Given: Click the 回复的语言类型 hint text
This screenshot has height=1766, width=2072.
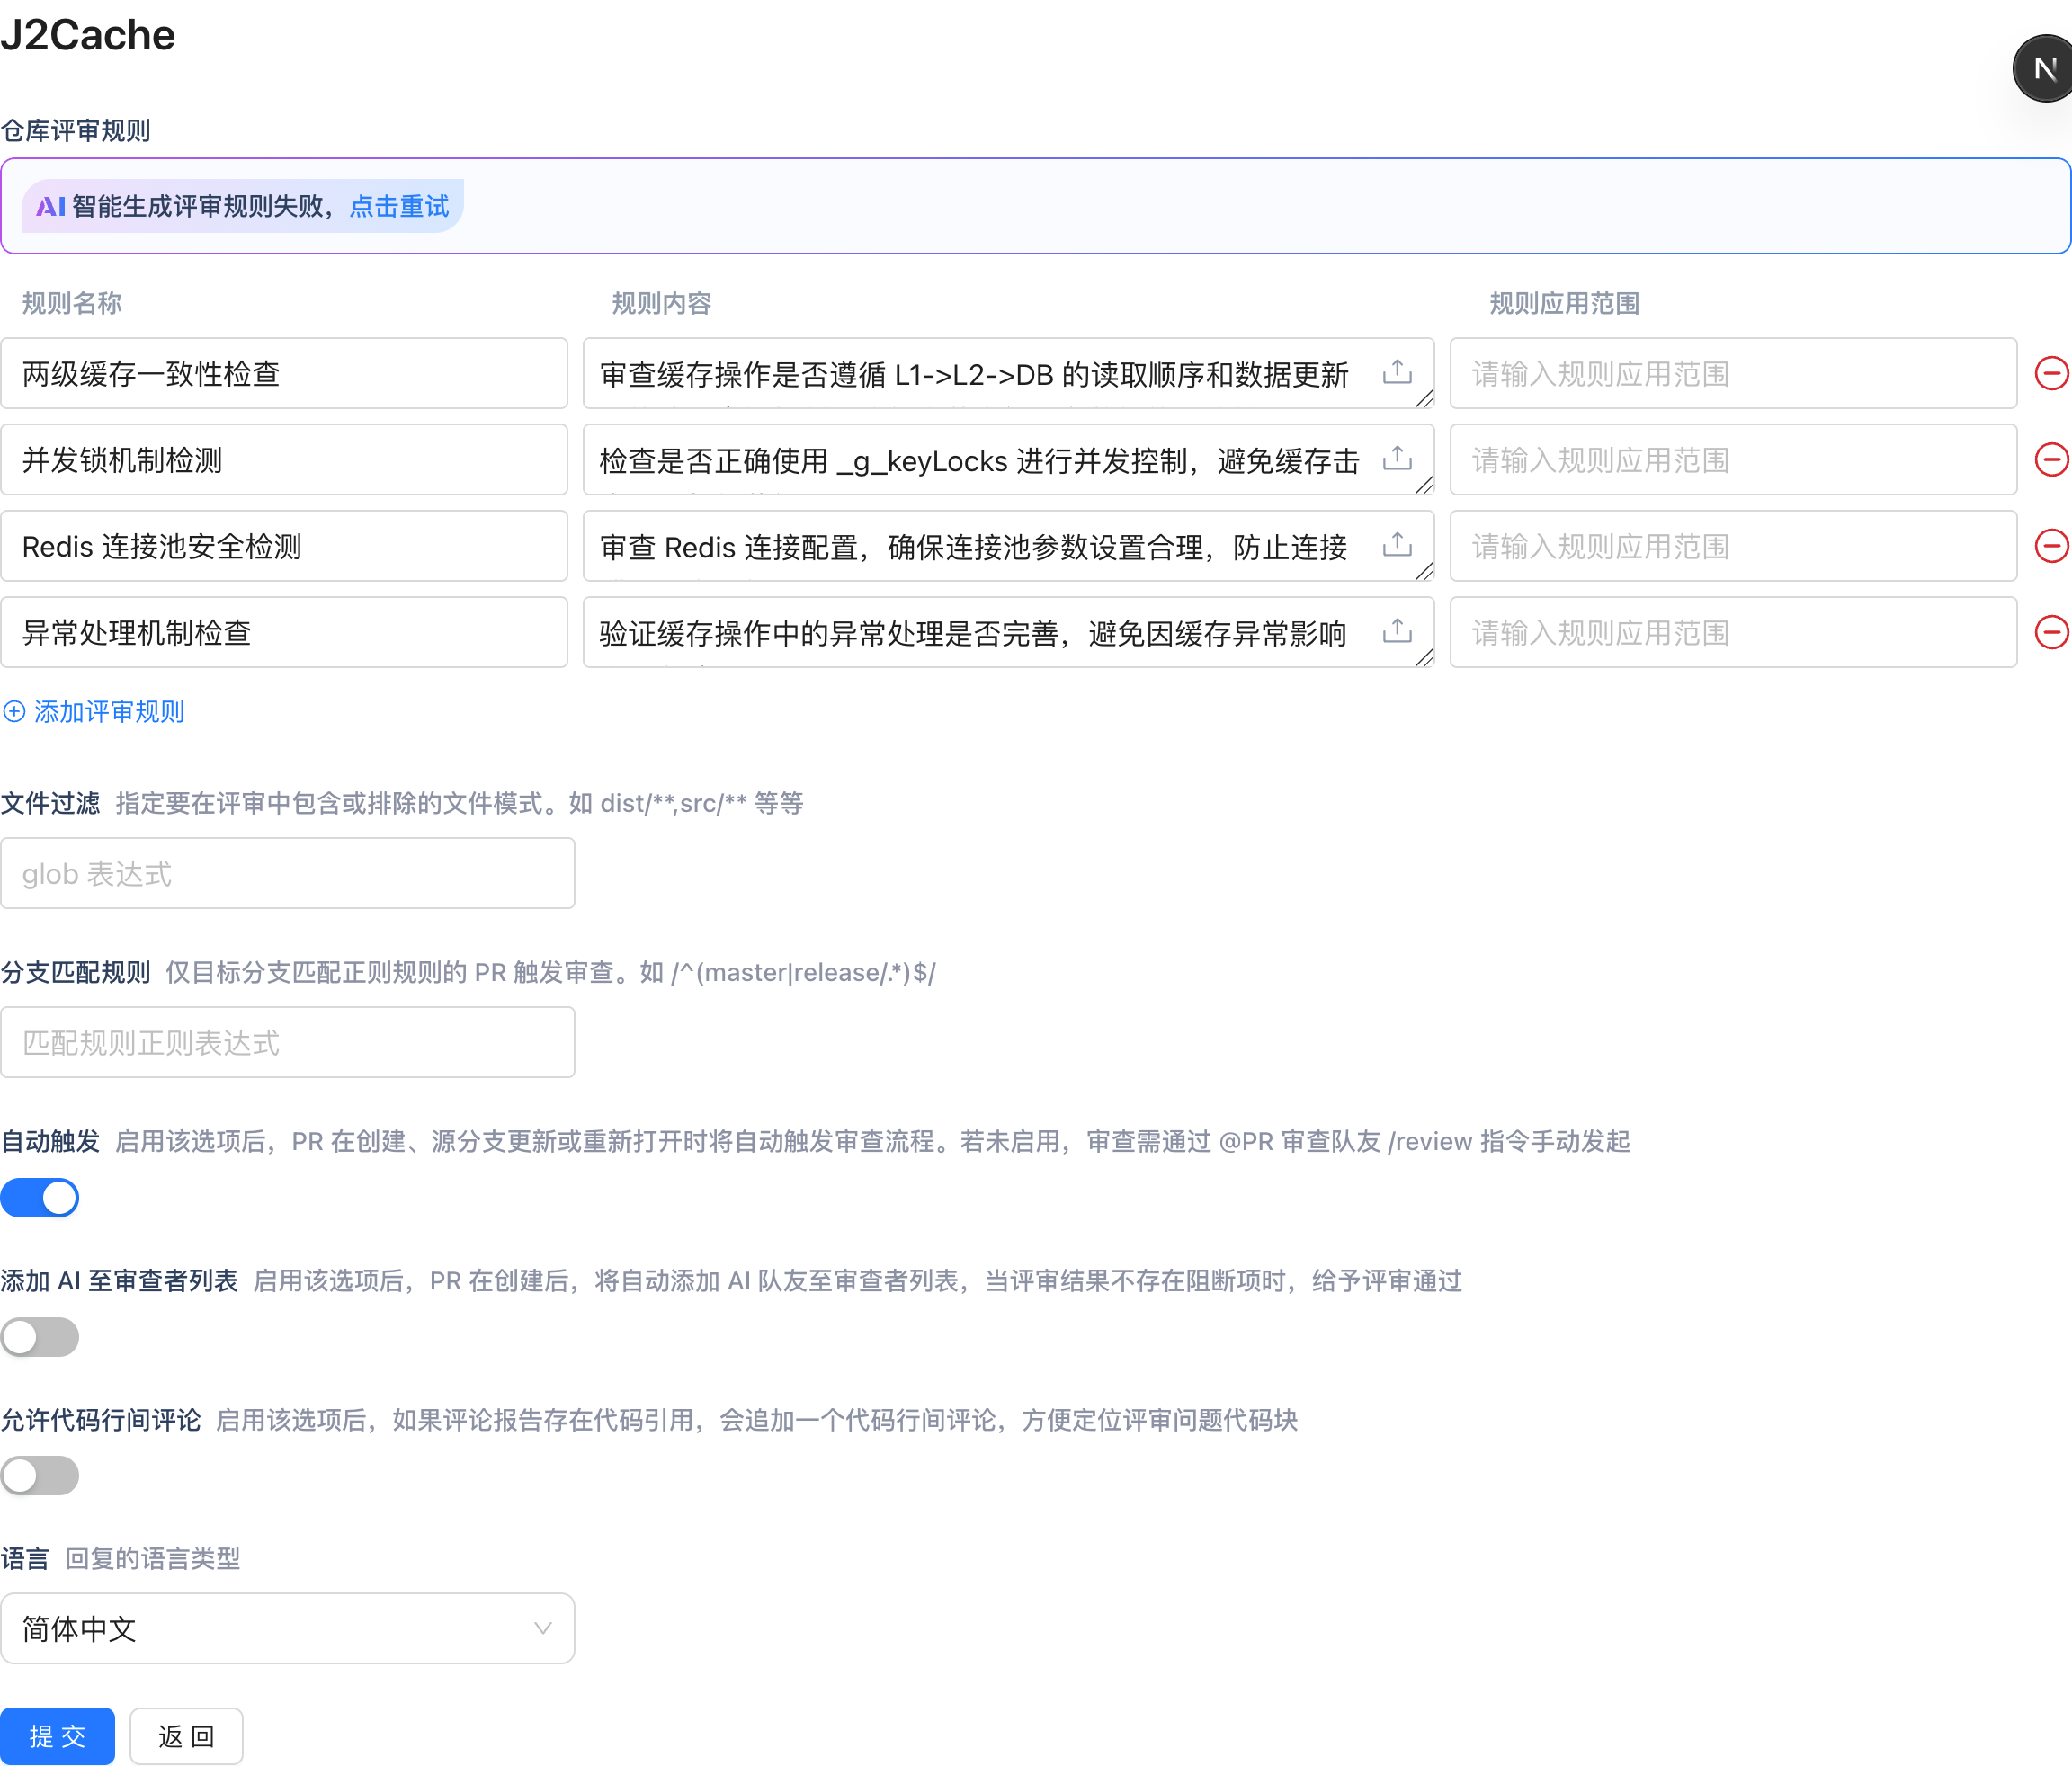Looking at the screenshot, I should (x=153, y=1559).
